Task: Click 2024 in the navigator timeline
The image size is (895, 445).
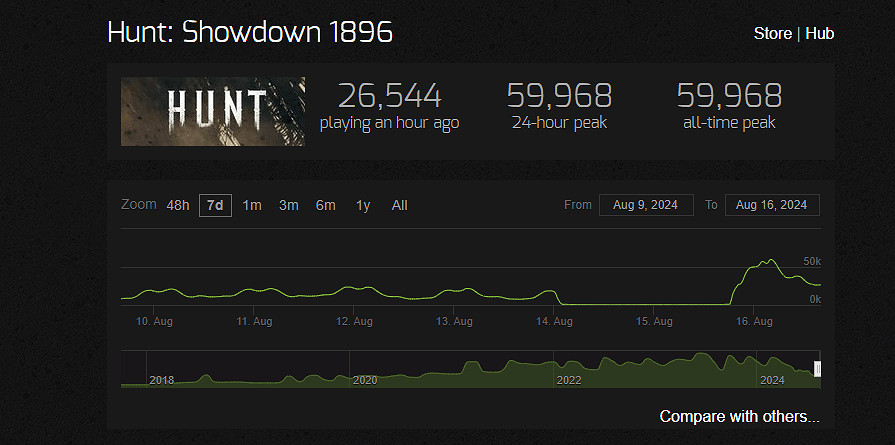Action: [772, 380]
